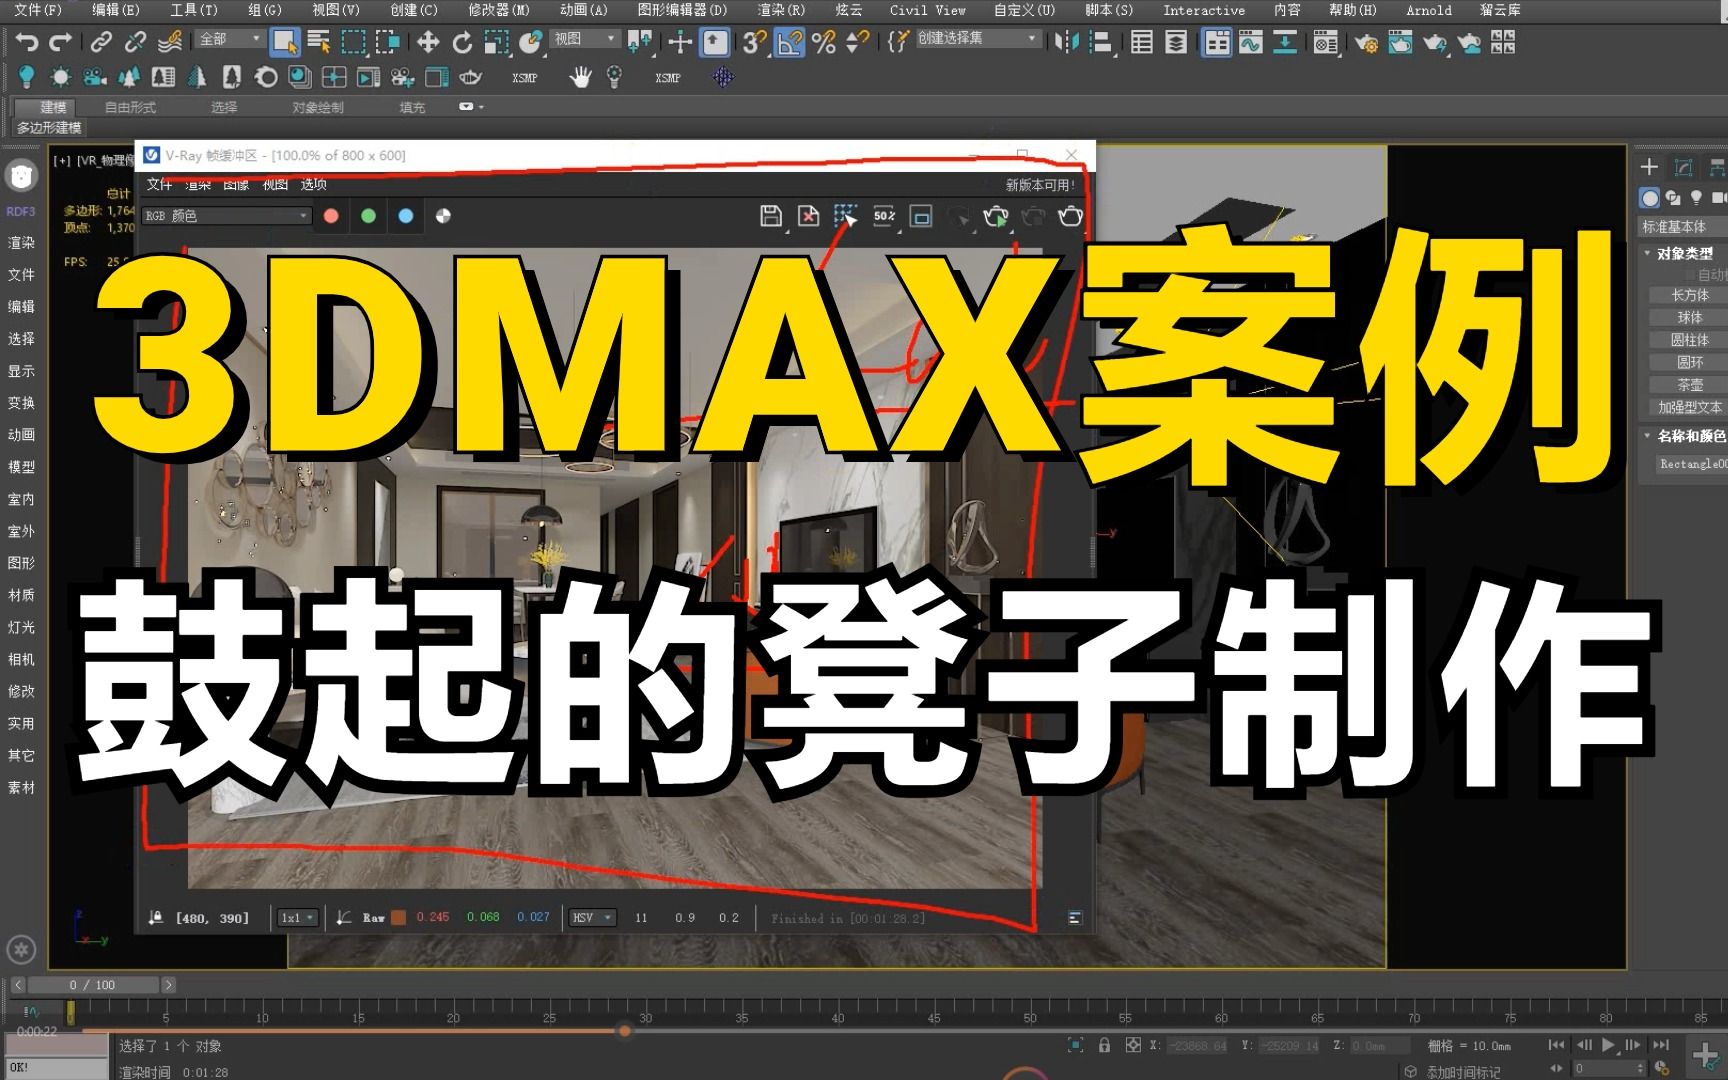The image size is (1728, 1080).
Task: Open the RGB 颜色 dropdown in the frame buffer
Action: pyautogui.click(x=225, y=215)
